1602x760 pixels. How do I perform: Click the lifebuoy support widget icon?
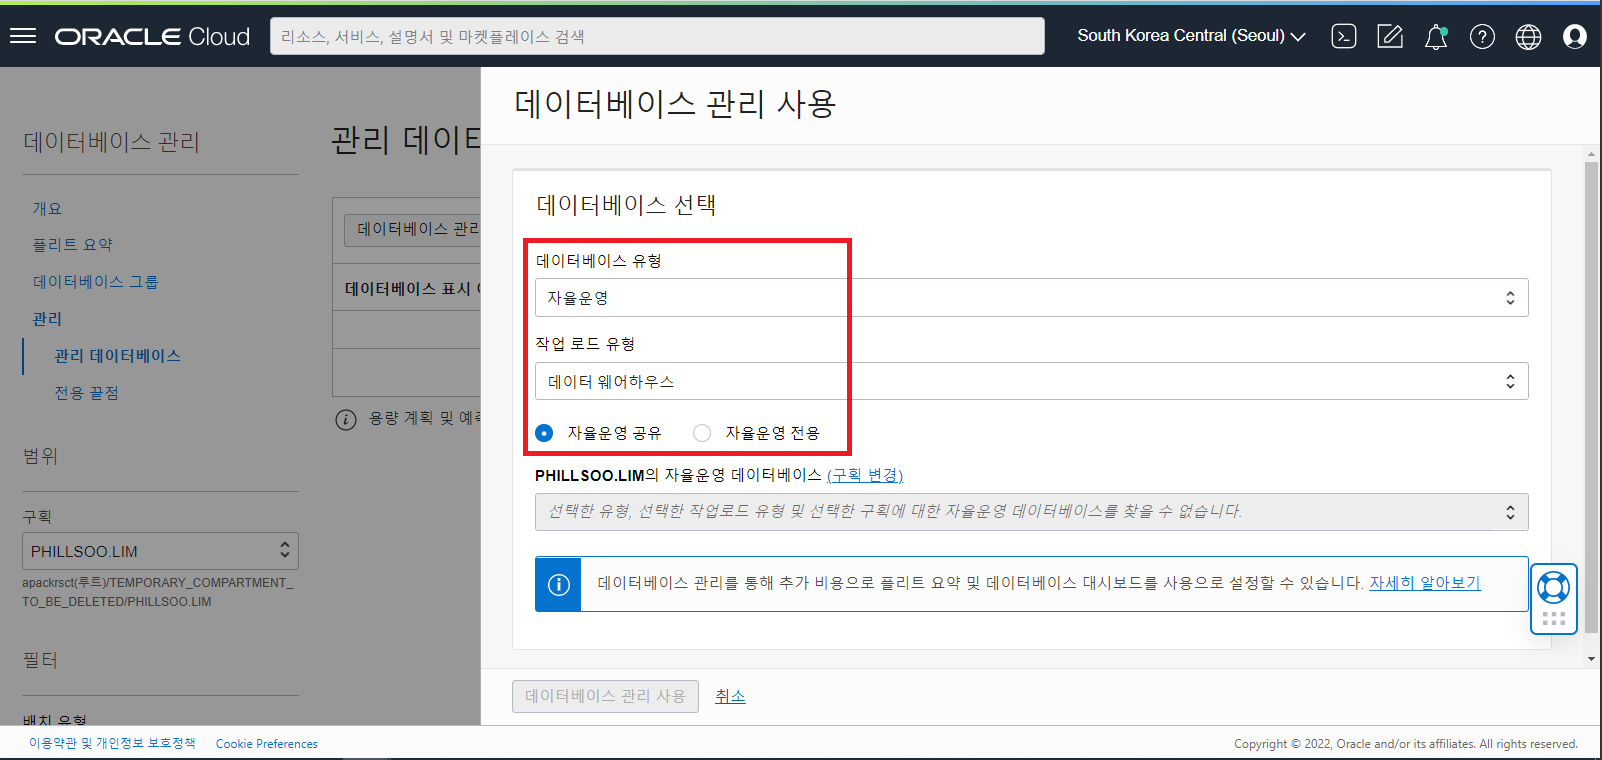(1553, 587)
